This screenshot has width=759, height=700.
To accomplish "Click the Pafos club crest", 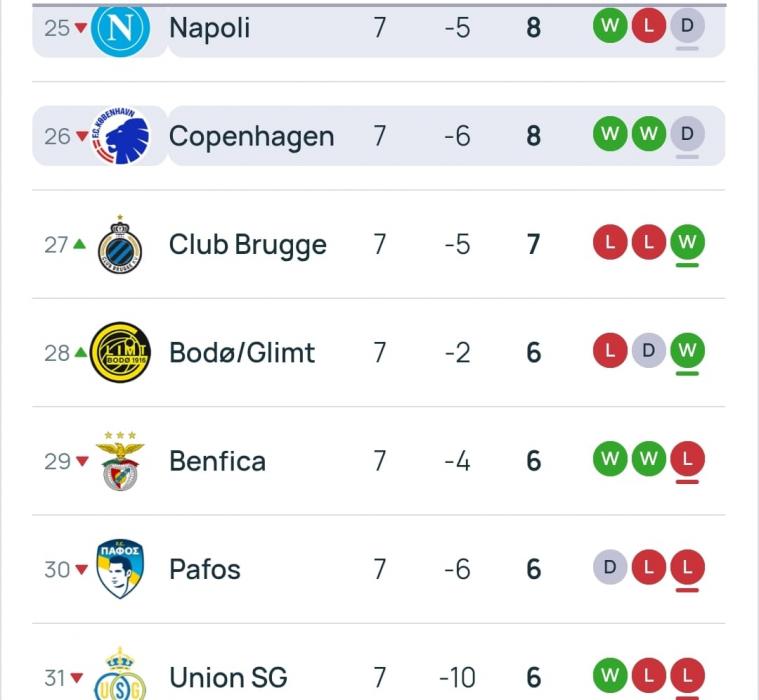I will pos(120,569).
